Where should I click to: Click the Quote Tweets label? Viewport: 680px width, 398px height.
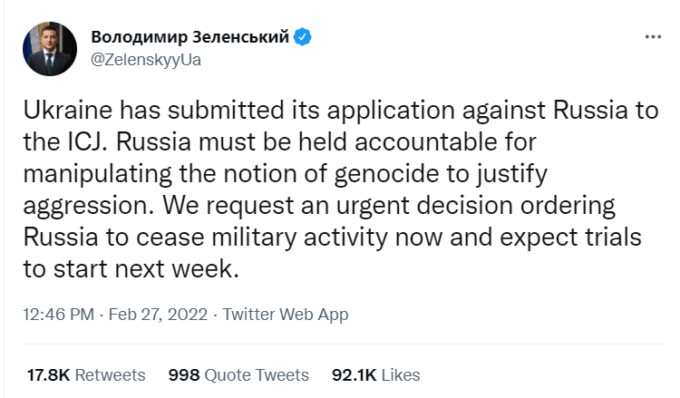tap(256, 375)
